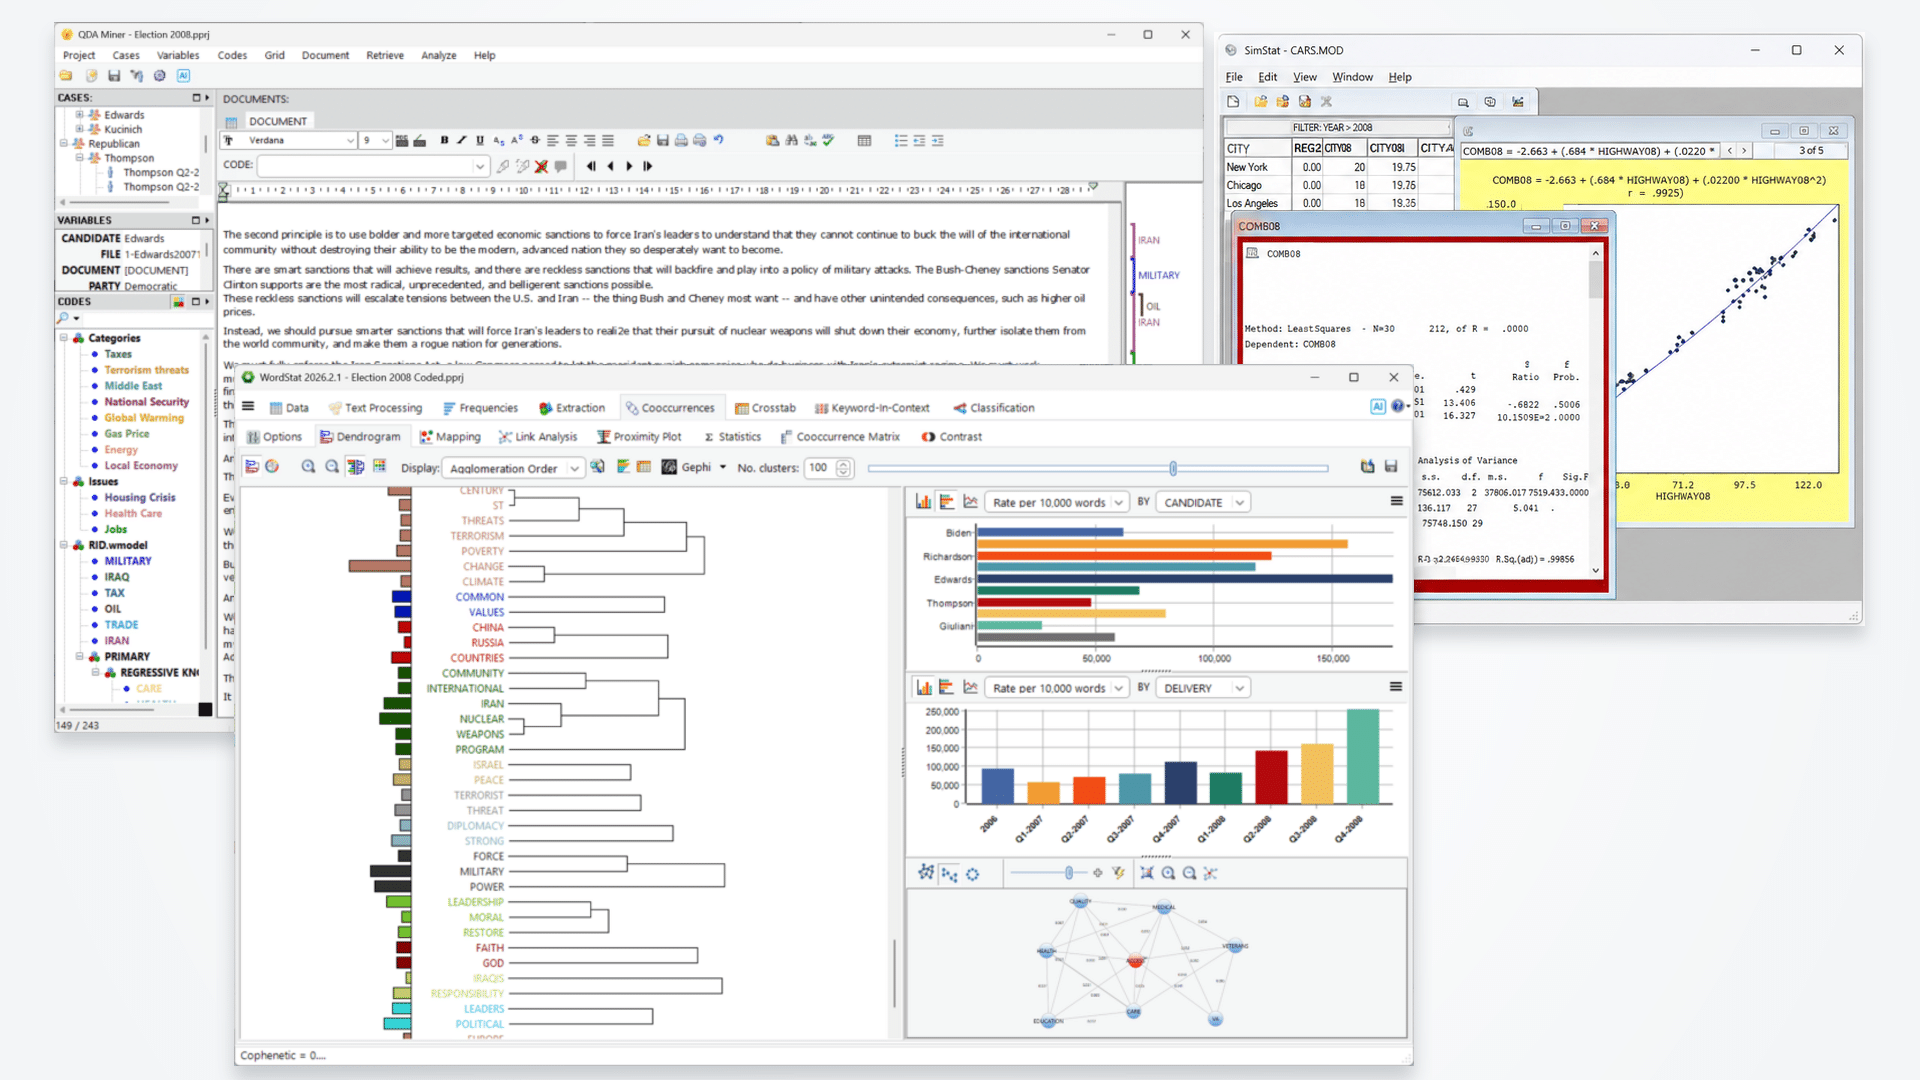
Task: Open the Analyze menu in QDA Miner
Action: 438,56
